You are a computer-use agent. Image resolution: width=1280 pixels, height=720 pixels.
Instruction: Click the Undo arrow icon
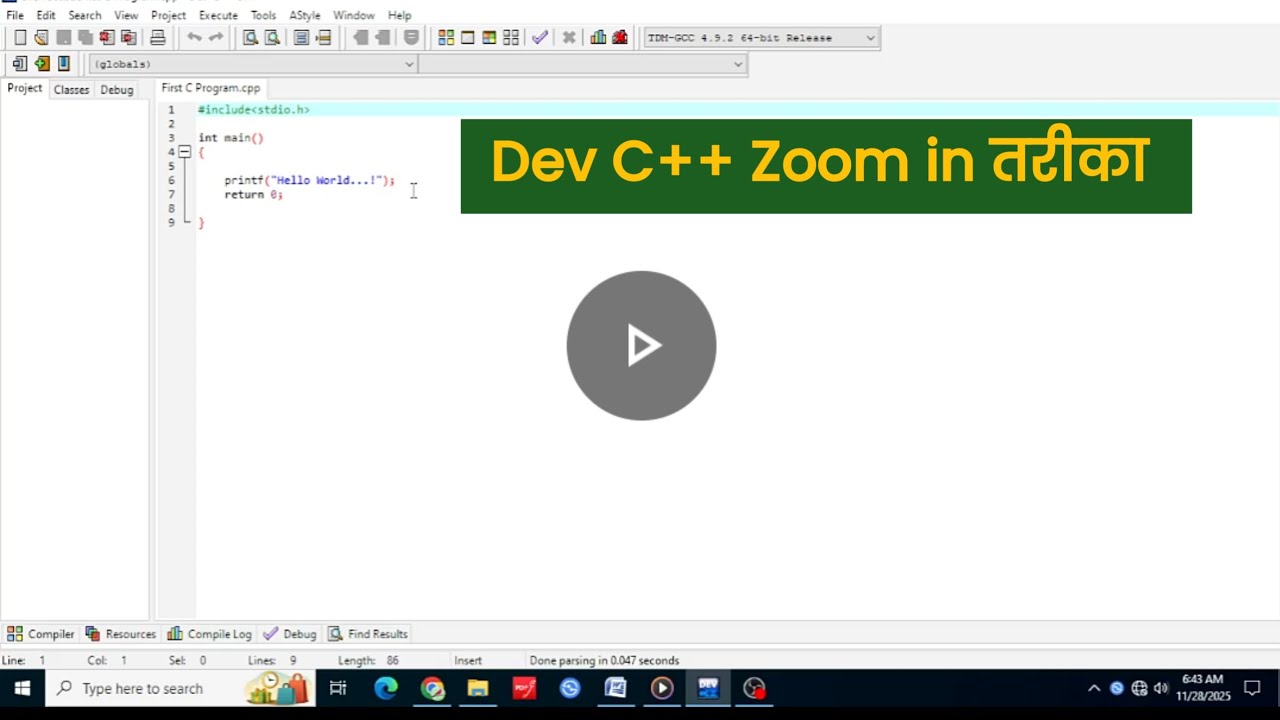pos(194,38)
